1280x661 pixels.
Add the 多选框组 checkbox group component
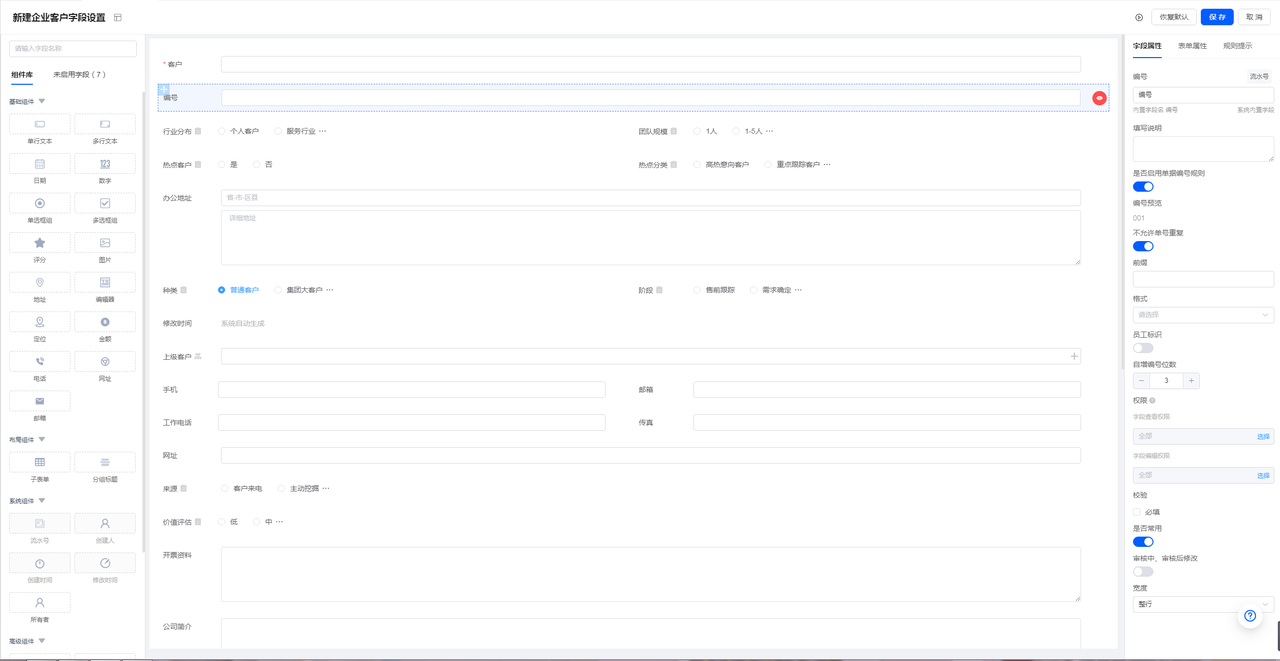tap(105, 203)
